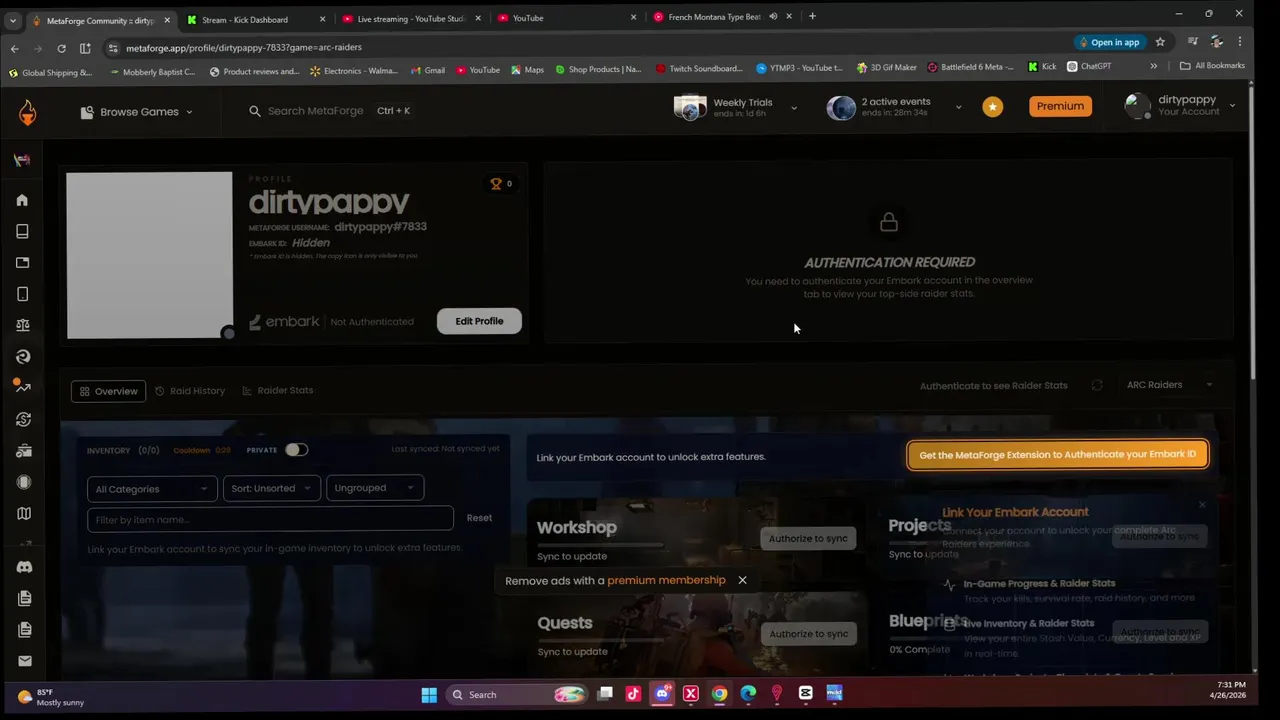Open Windows Start menu

pos(429,695)
